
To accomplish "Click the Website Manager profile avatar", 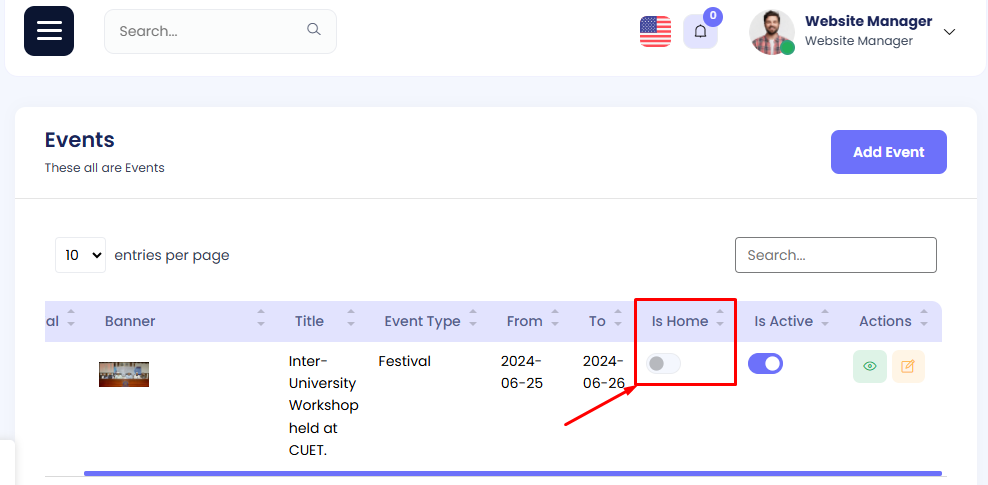I will [x=771, y=31].
